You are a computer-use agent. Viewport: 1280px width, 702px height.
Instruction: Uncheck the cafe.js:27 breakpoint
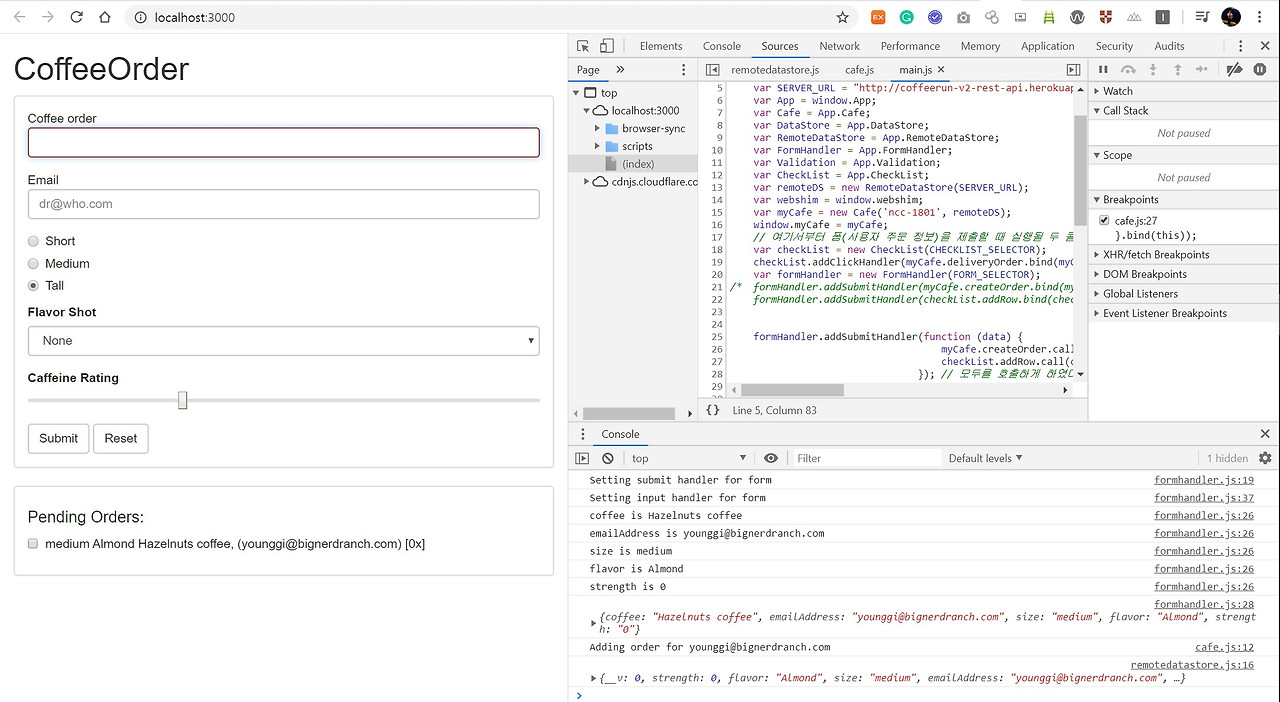(1104, 220)
